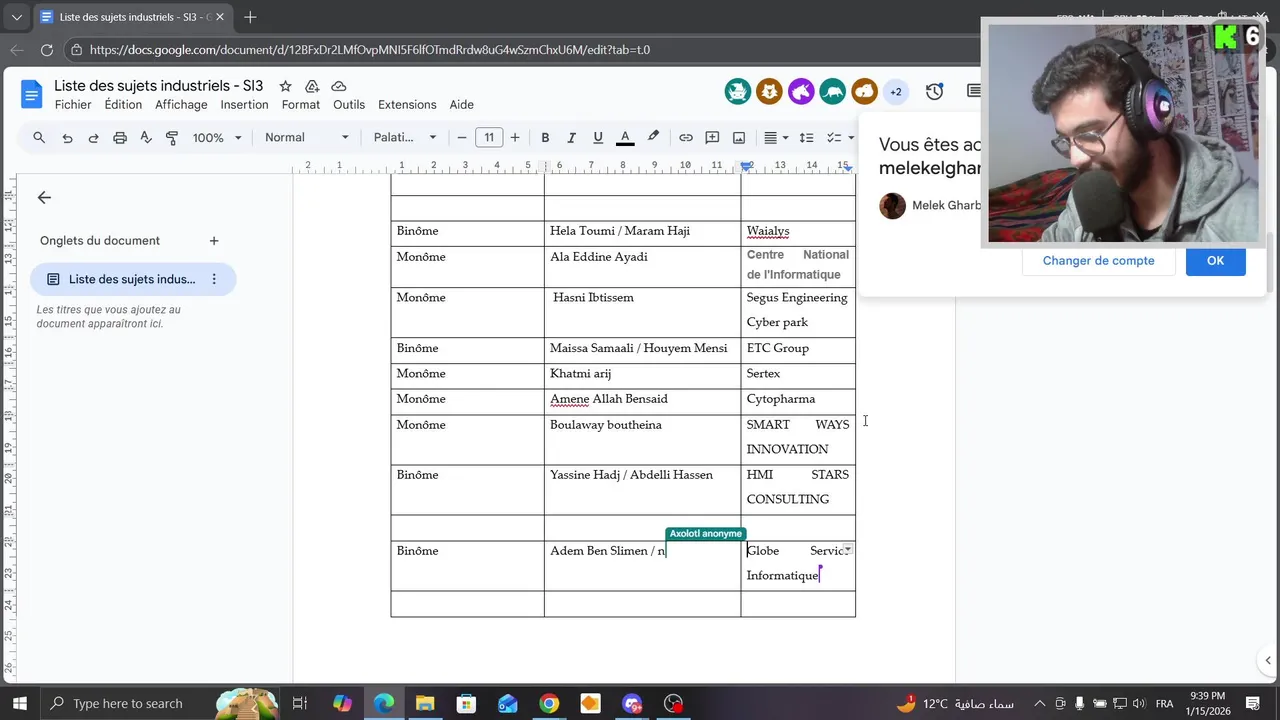Open the Fichier menu
The width and height of the screenshot is (1280, 720).
(x=73, y=104)
